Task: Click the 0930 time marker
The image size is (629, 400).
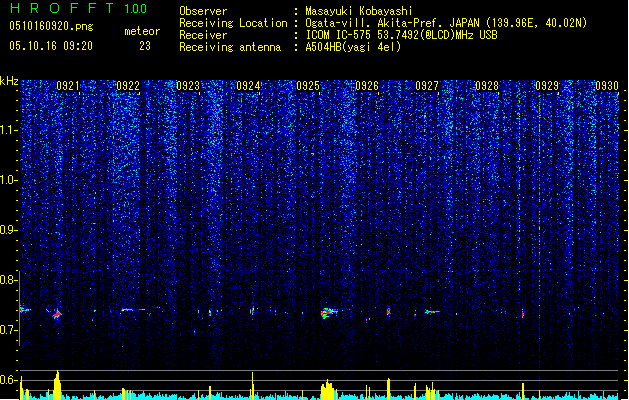Action: click(x=607, y=86)
